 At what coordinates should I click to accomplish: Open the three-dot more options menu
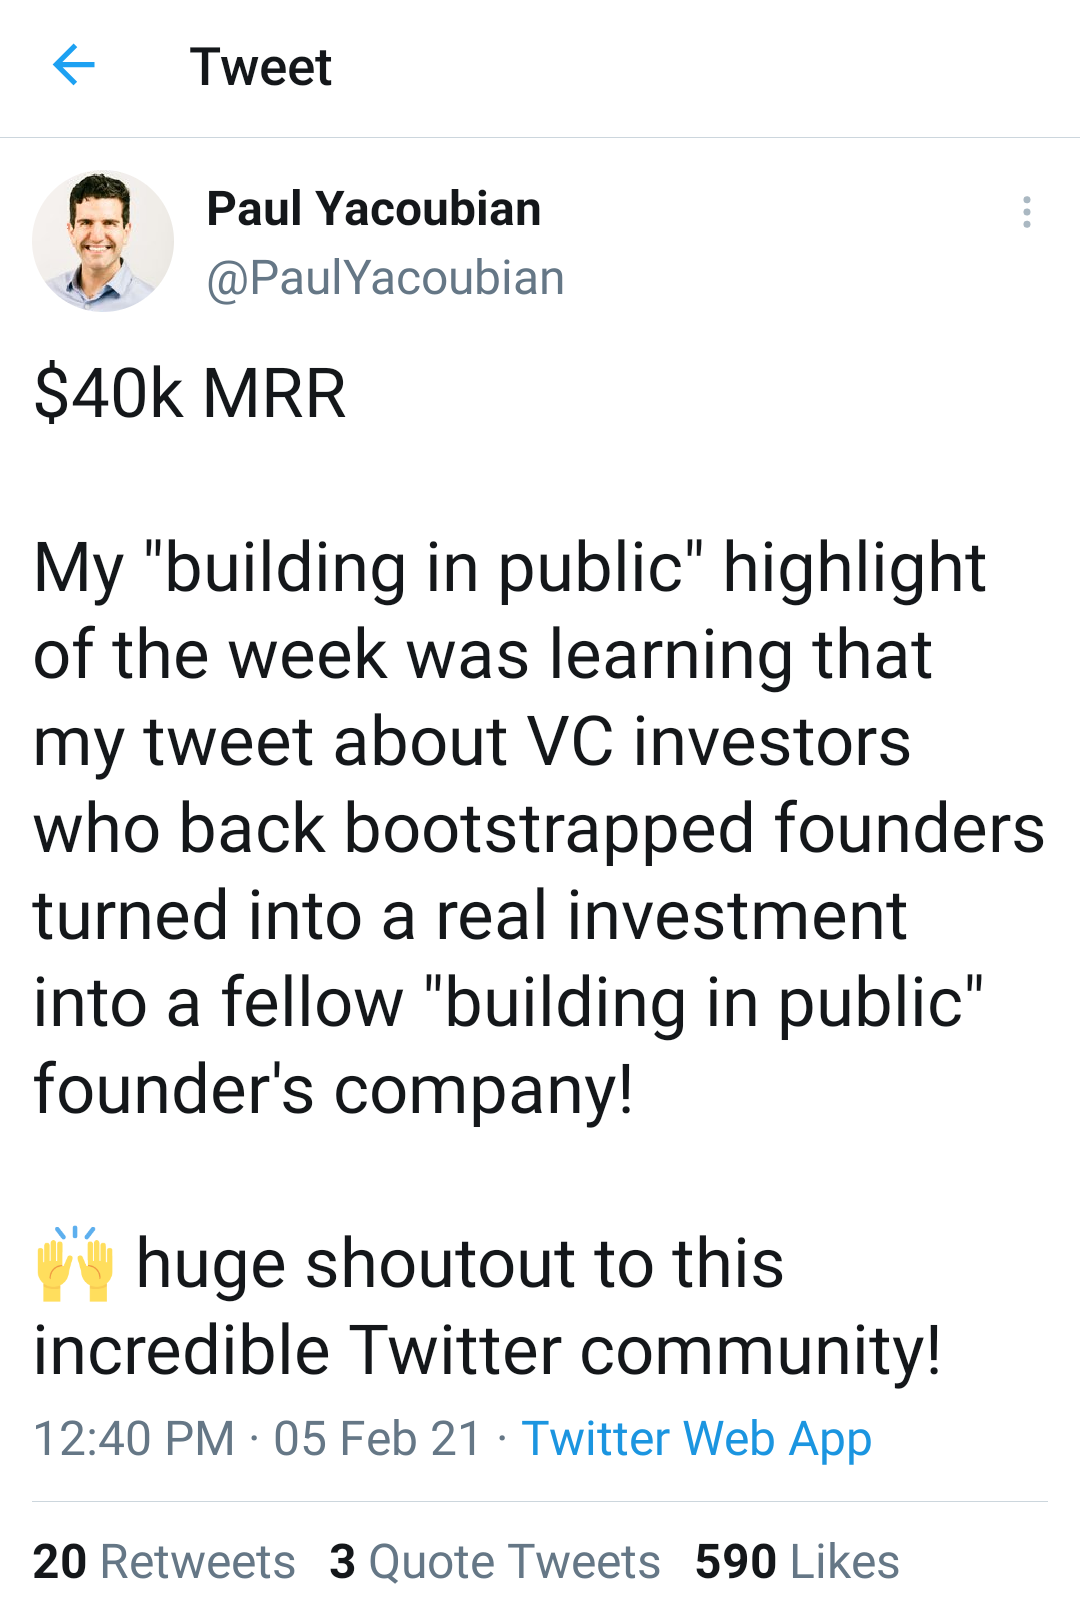point(1026,212)
